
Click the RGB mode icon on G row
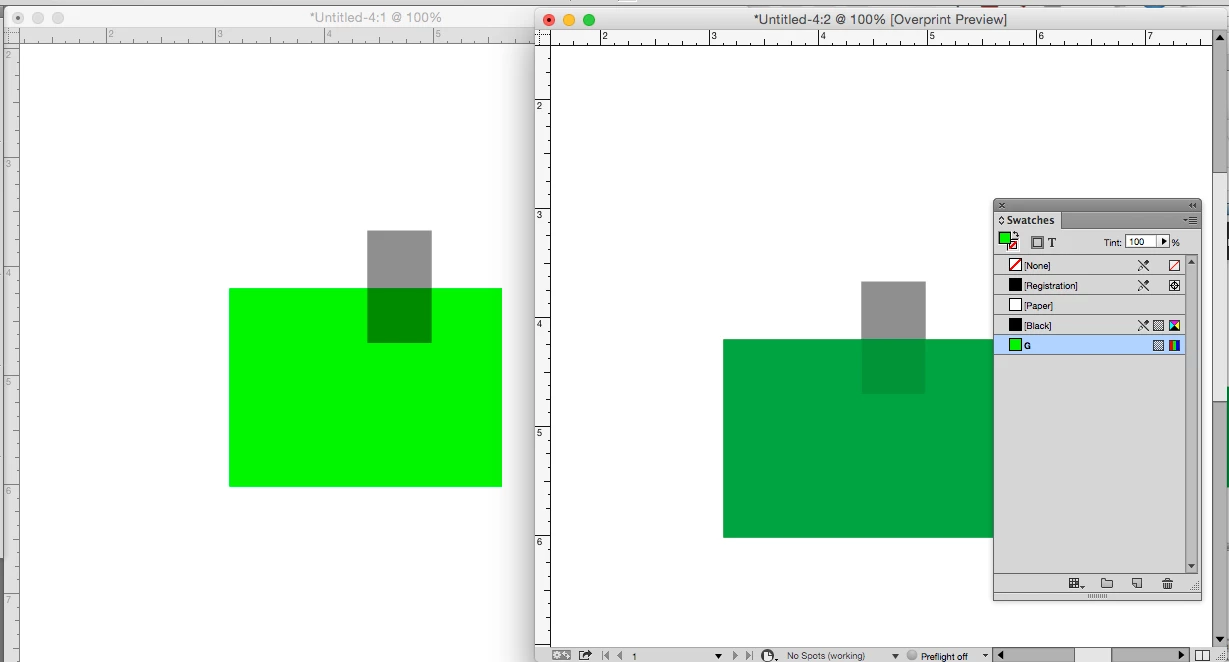click(1174, 345)
